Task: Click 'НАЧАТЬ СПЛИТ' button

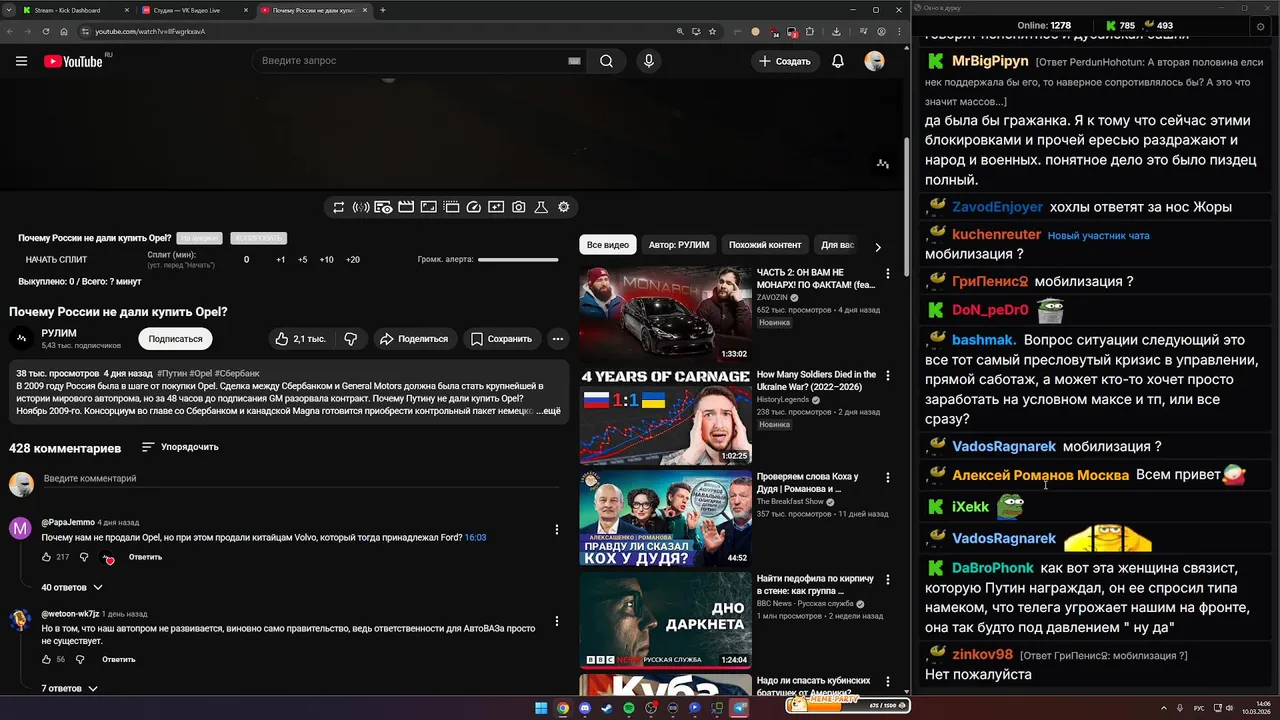Action: click(x=56, y=260)
